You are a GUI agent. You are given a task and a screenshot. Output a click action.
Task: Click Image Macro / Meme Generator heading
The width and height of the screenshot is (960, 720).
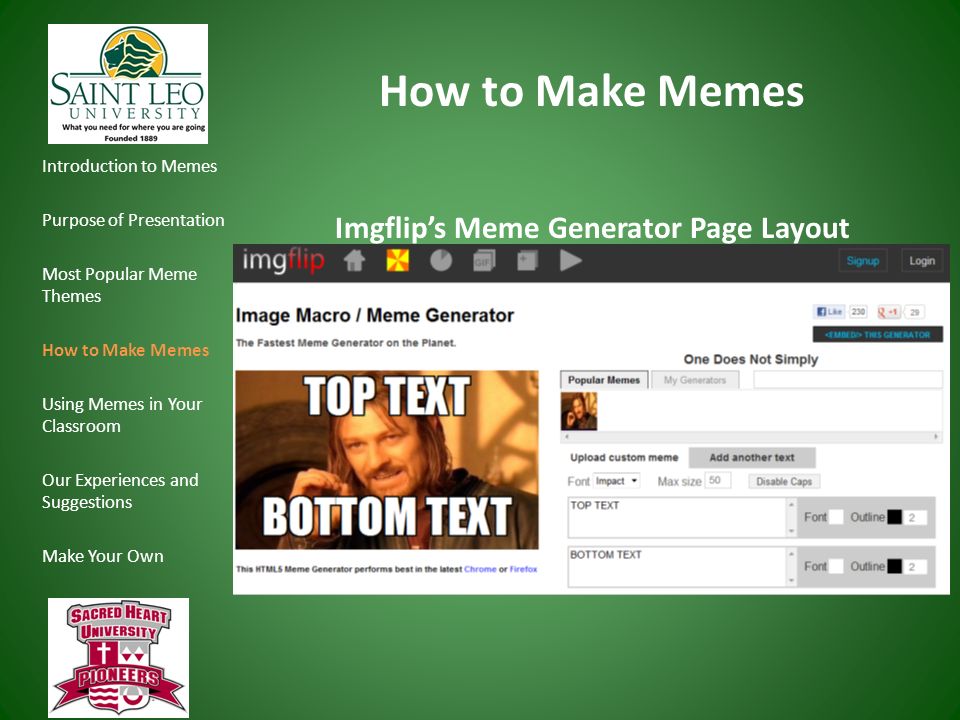(x=375, y=315)
